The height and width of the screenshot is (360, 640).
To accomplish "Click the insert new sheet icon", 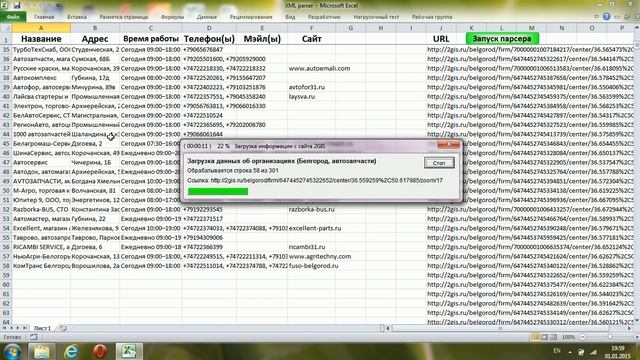I will tap(63, 328).
